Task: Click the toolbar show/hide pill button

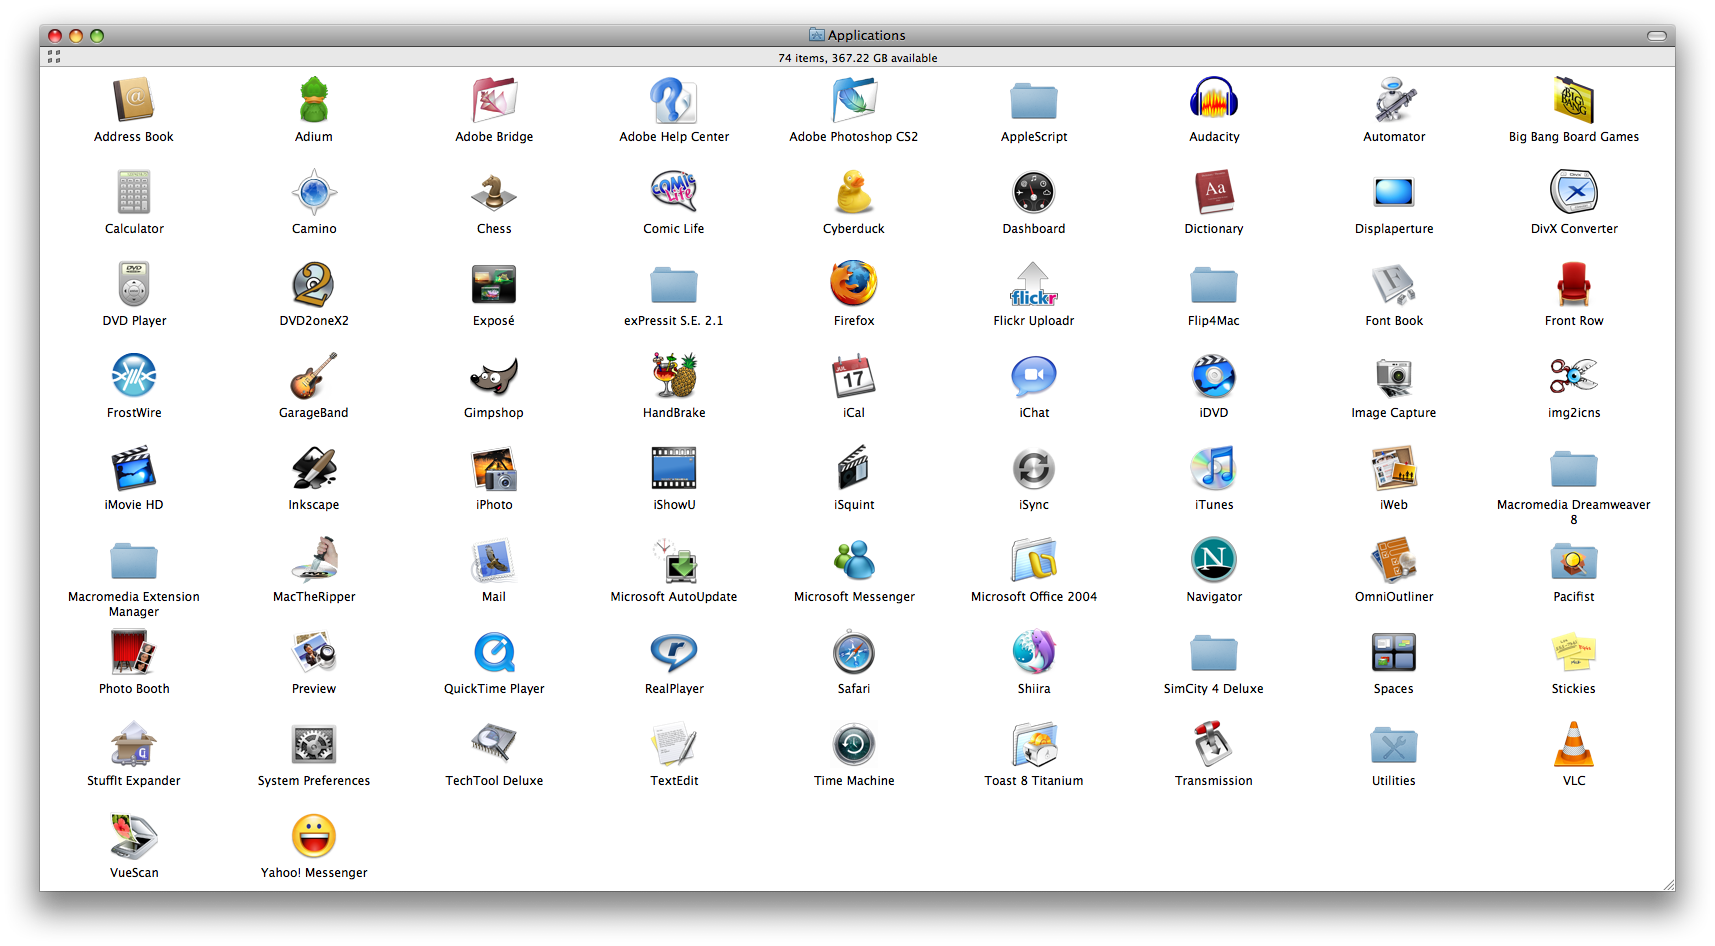Action: click(x=1657, y=36)
